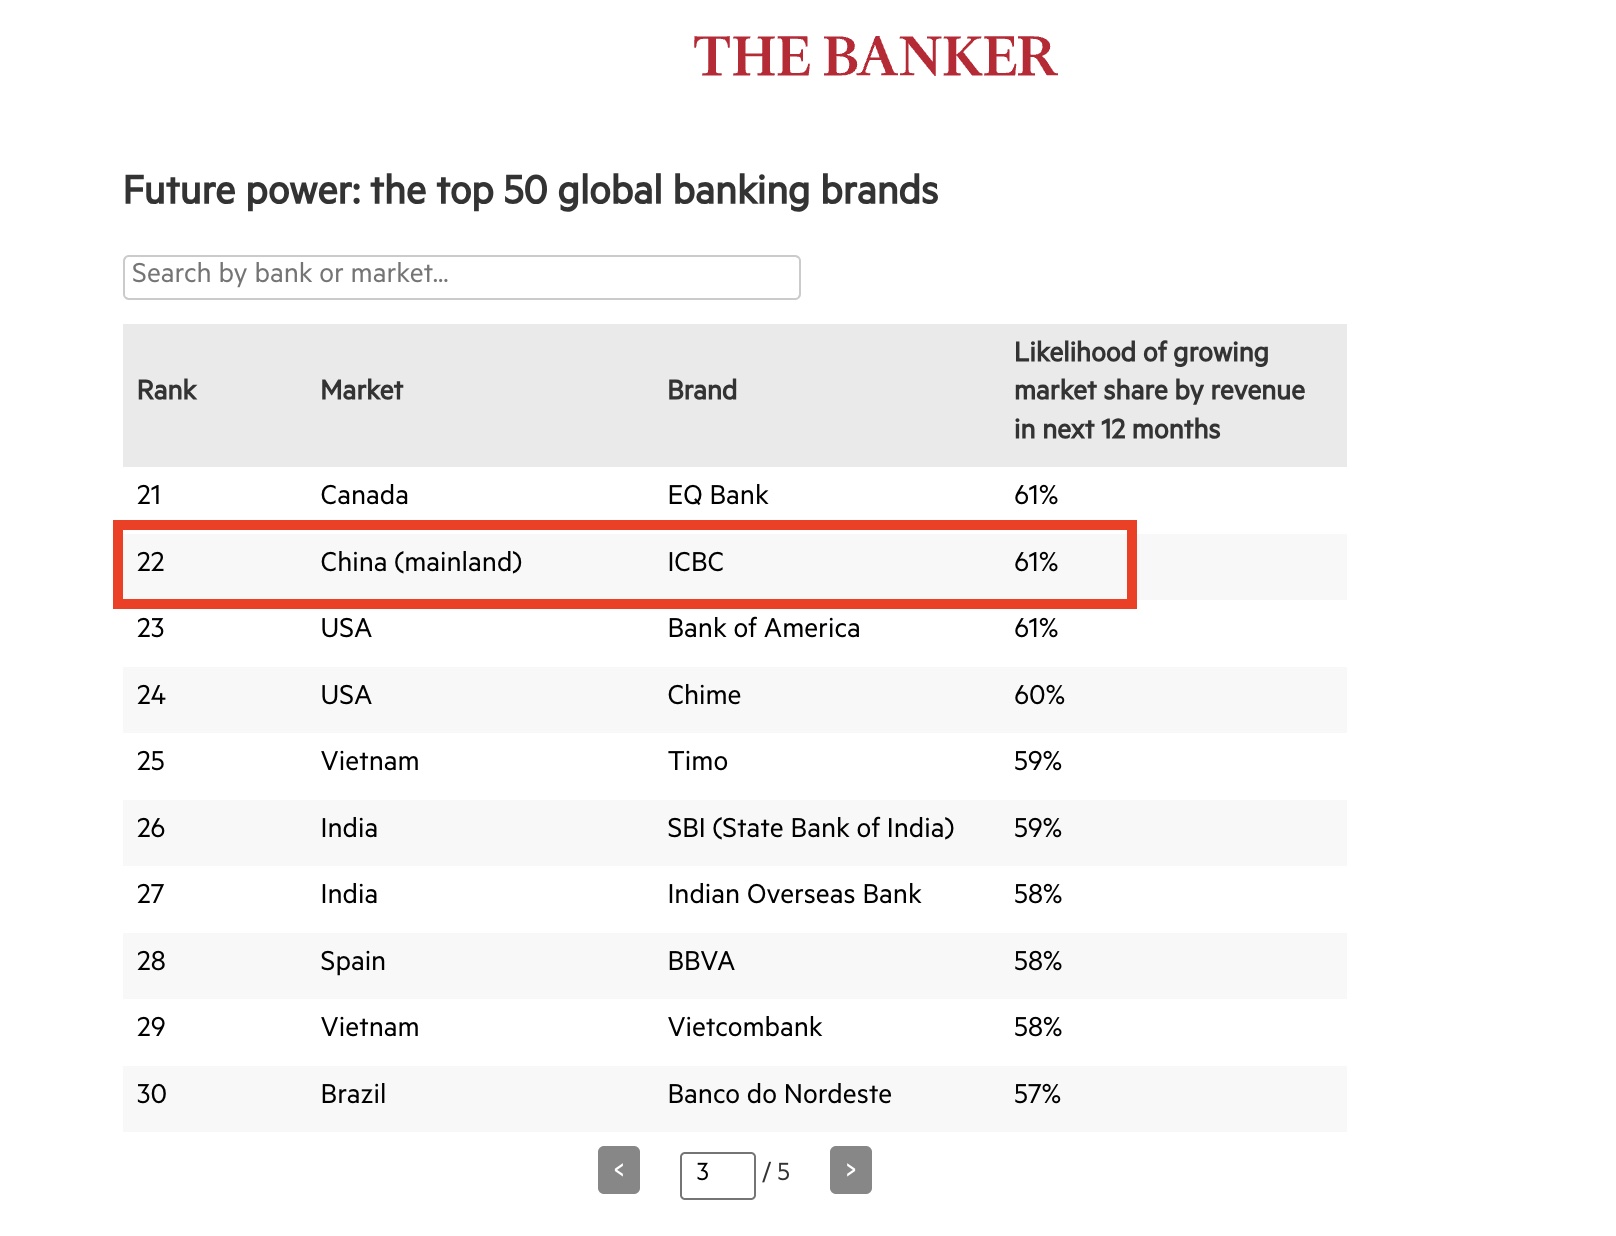The height and width of the screenshot is (1236, 1616).
Task: Click the Market column header
Action: point(362,390)
